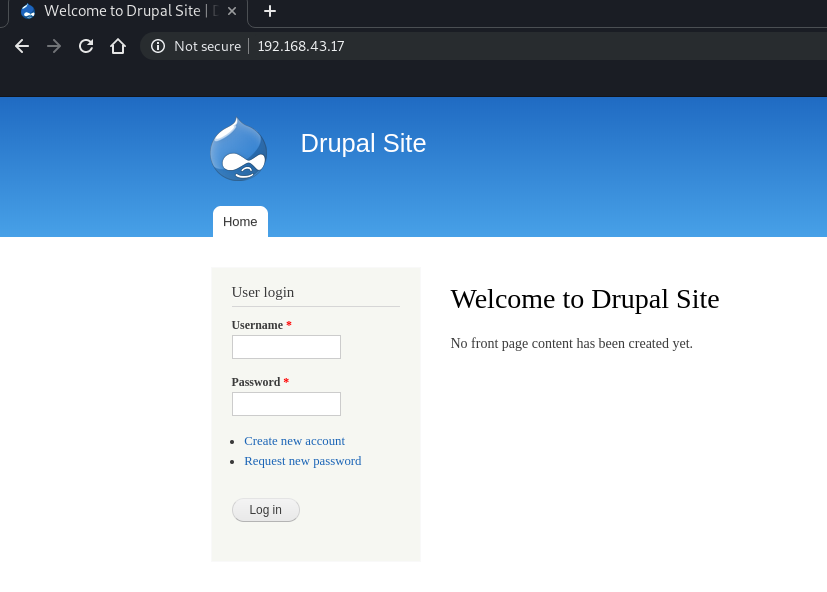Image resolution: width=827 pixels, height=592 pixels.
Task: Select text 'No front page content has been created yet.'
Action: (571, 343)
